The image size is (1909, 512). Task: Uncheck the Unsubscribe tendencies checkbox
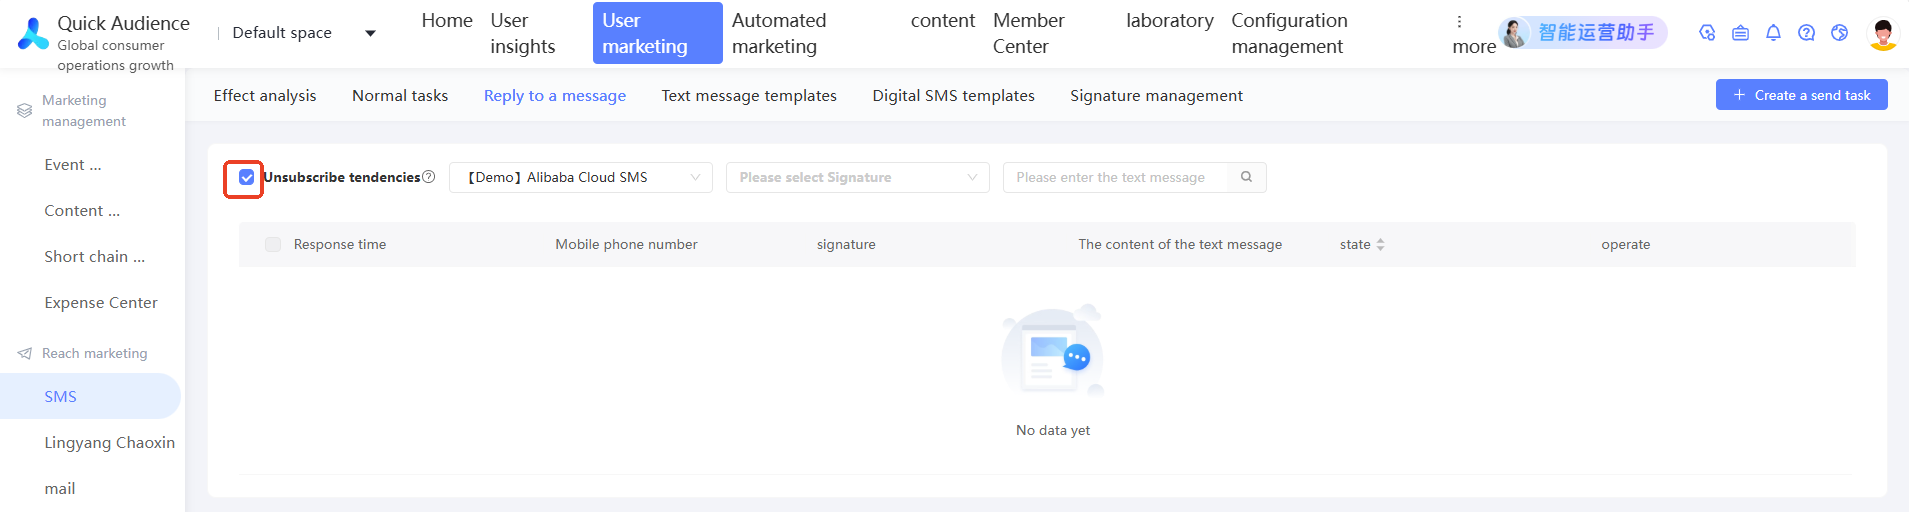point(246,177)
